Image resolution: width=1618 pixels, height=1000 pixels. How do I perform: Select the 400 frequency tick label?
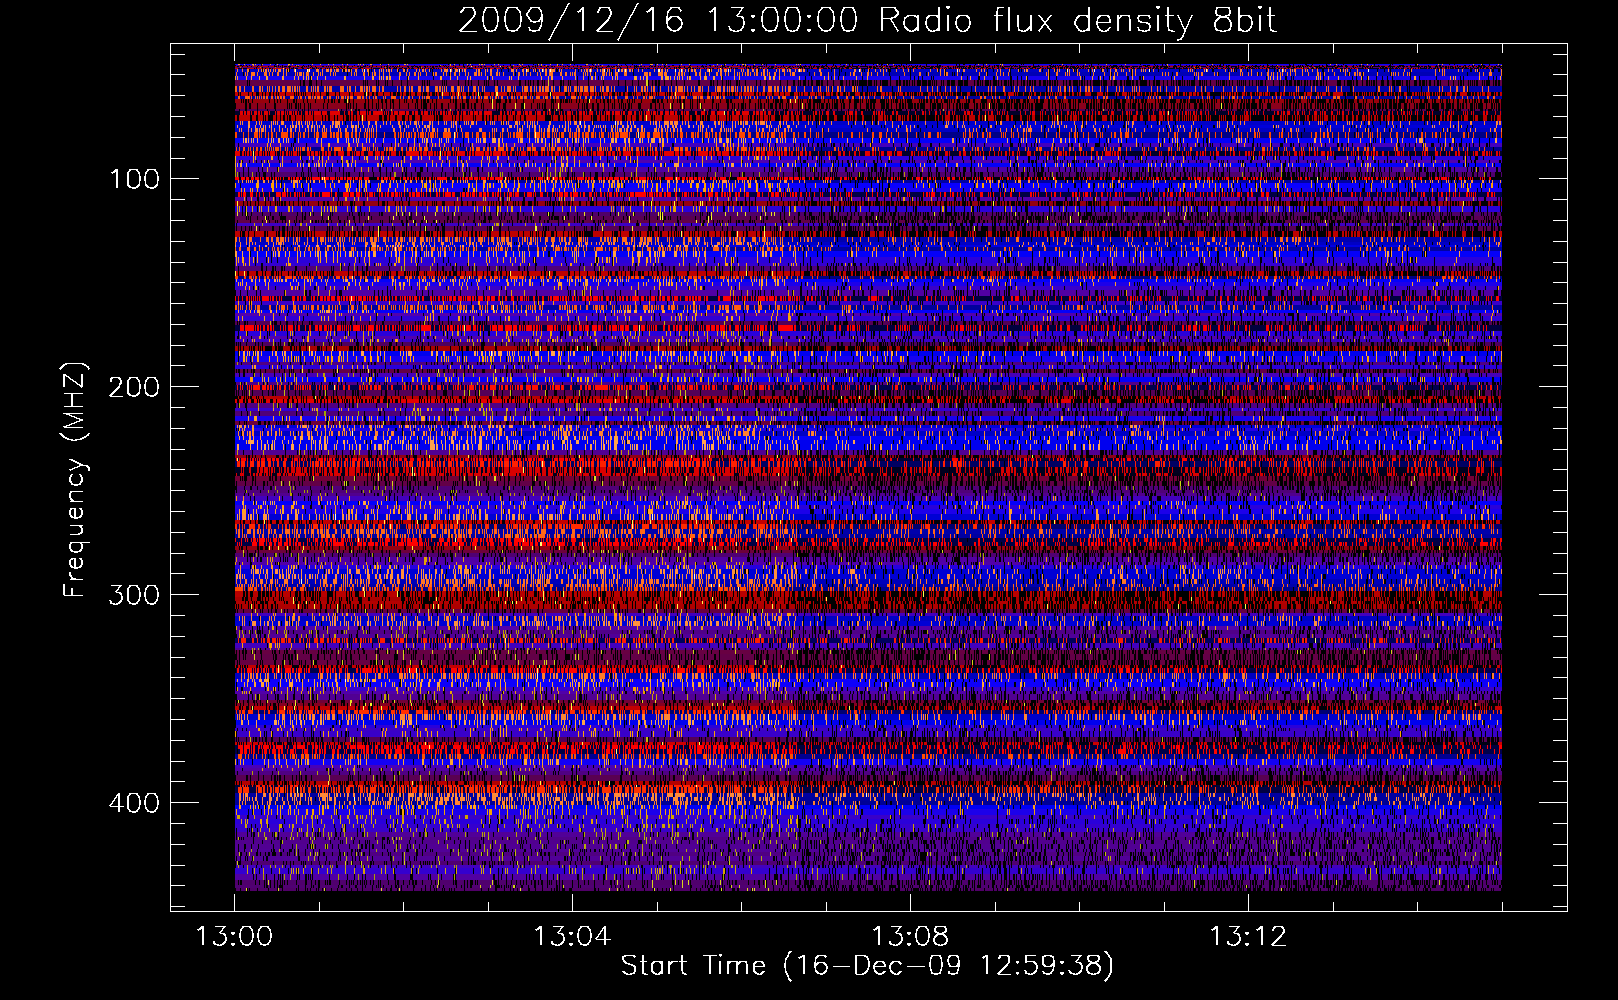point(134,804)
